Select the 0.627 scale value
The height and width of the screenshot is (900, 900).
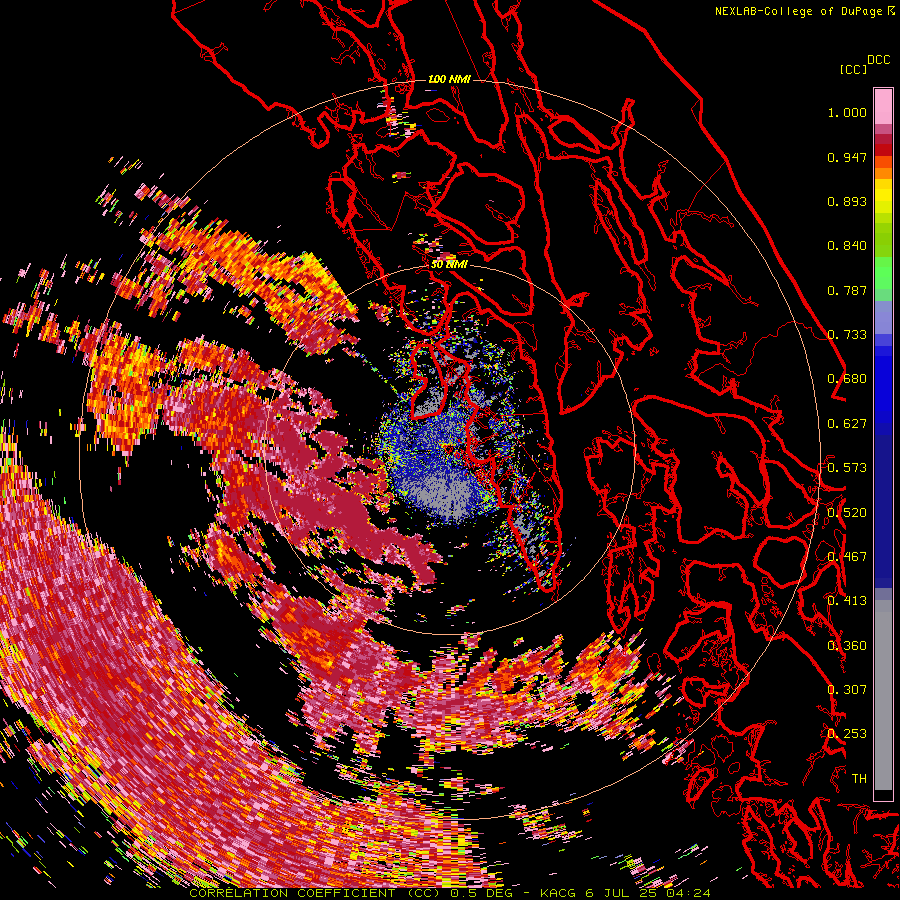[847, 424]
